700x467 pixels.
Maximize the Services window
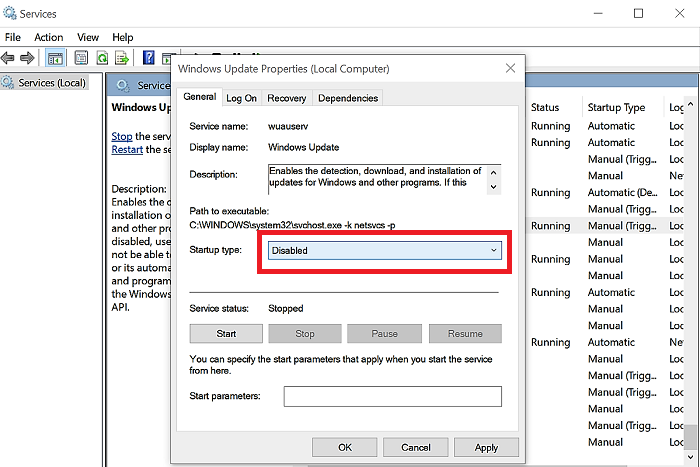point(638,13)
